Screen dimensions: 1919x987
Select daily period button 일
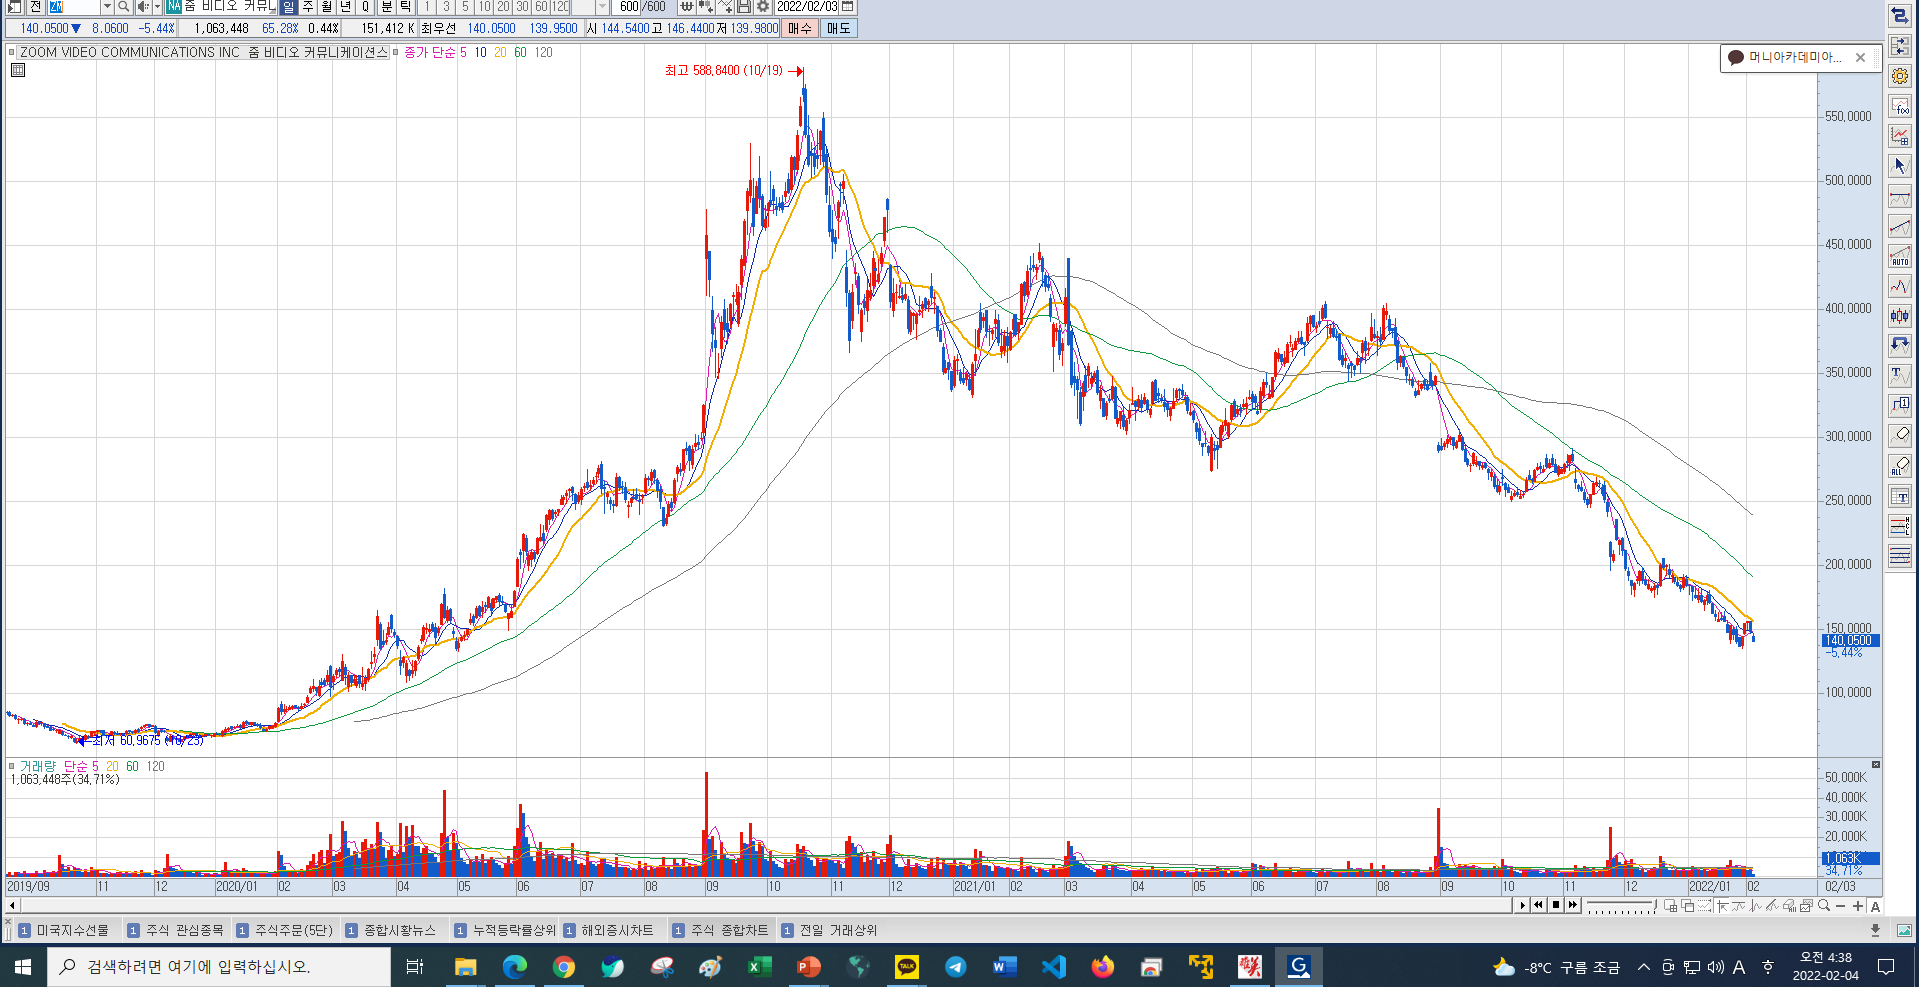[x=288, y=7]
